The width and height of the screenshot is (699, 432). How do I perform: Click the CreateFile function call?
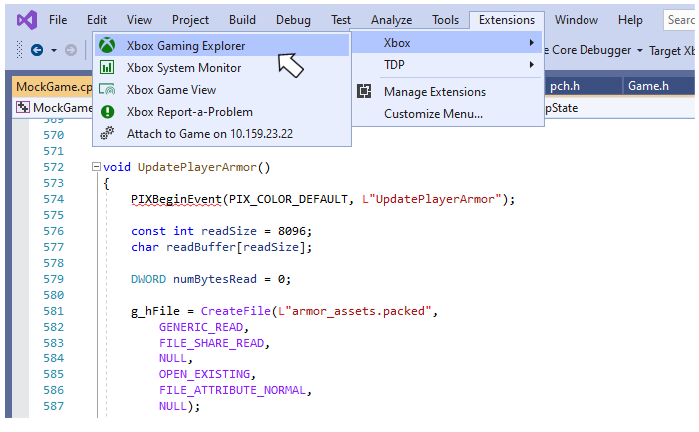point(236,311)
